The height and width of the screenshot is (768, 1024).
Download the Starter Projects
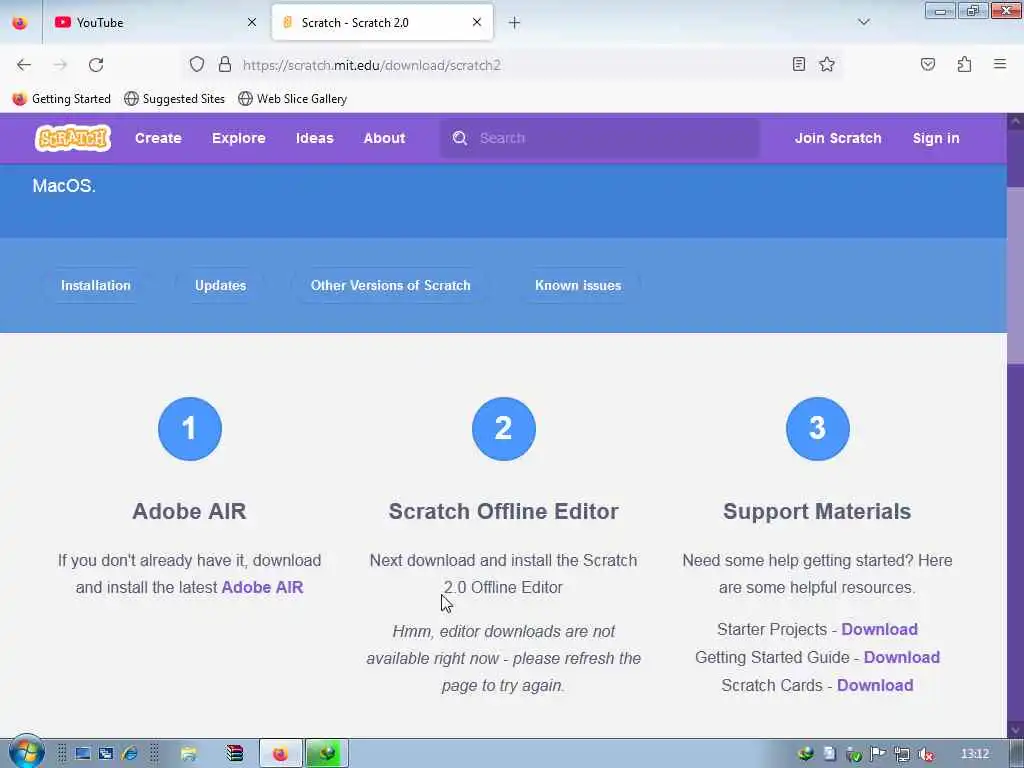click(879, 629)
